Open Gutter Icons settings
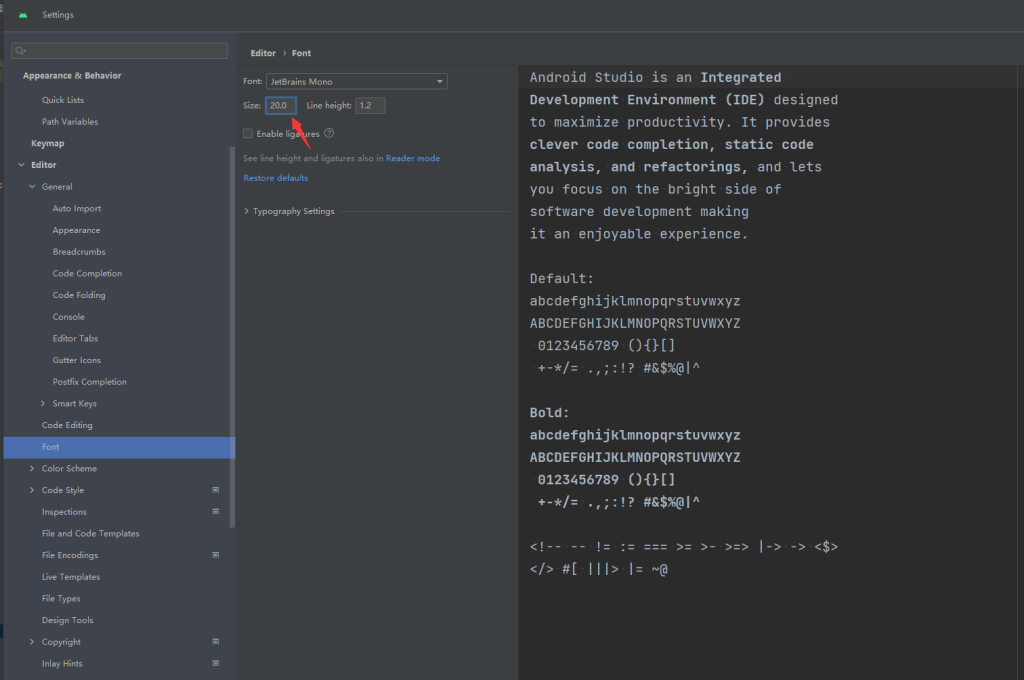Viewport: 1024px width, 680px height. tap(76, 360)
